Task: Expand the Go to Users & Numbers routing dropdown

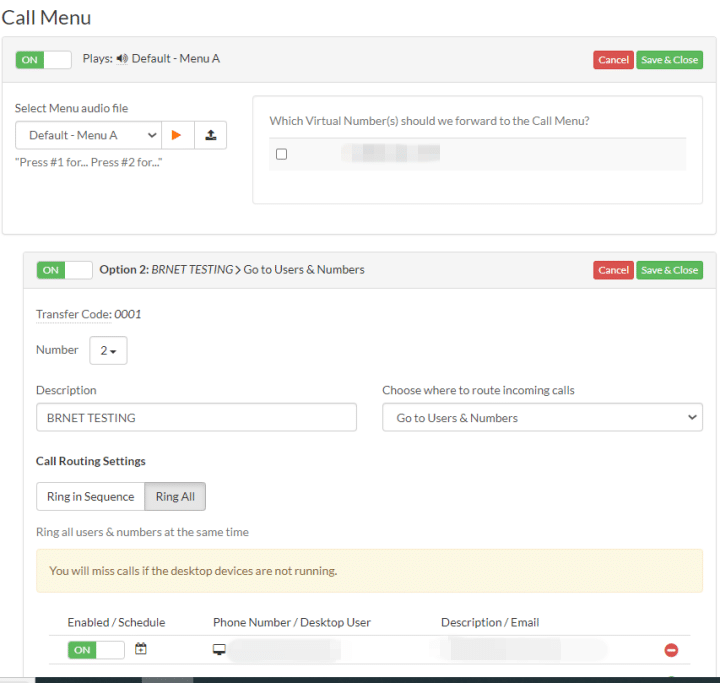Action: (542, 418)
